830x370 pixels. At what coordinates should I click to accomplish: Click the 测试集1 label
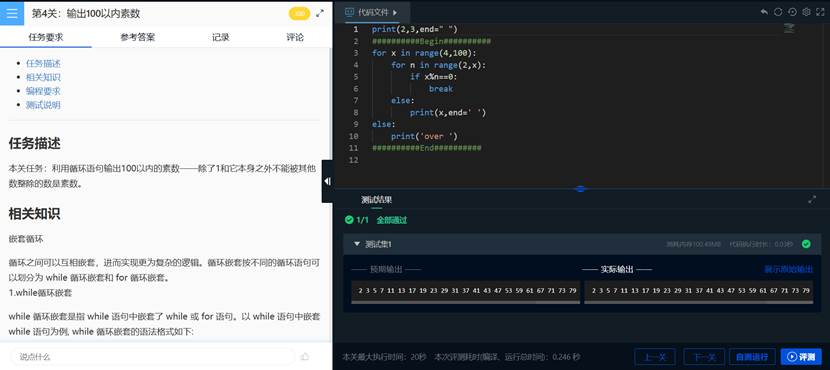(378, 244)
